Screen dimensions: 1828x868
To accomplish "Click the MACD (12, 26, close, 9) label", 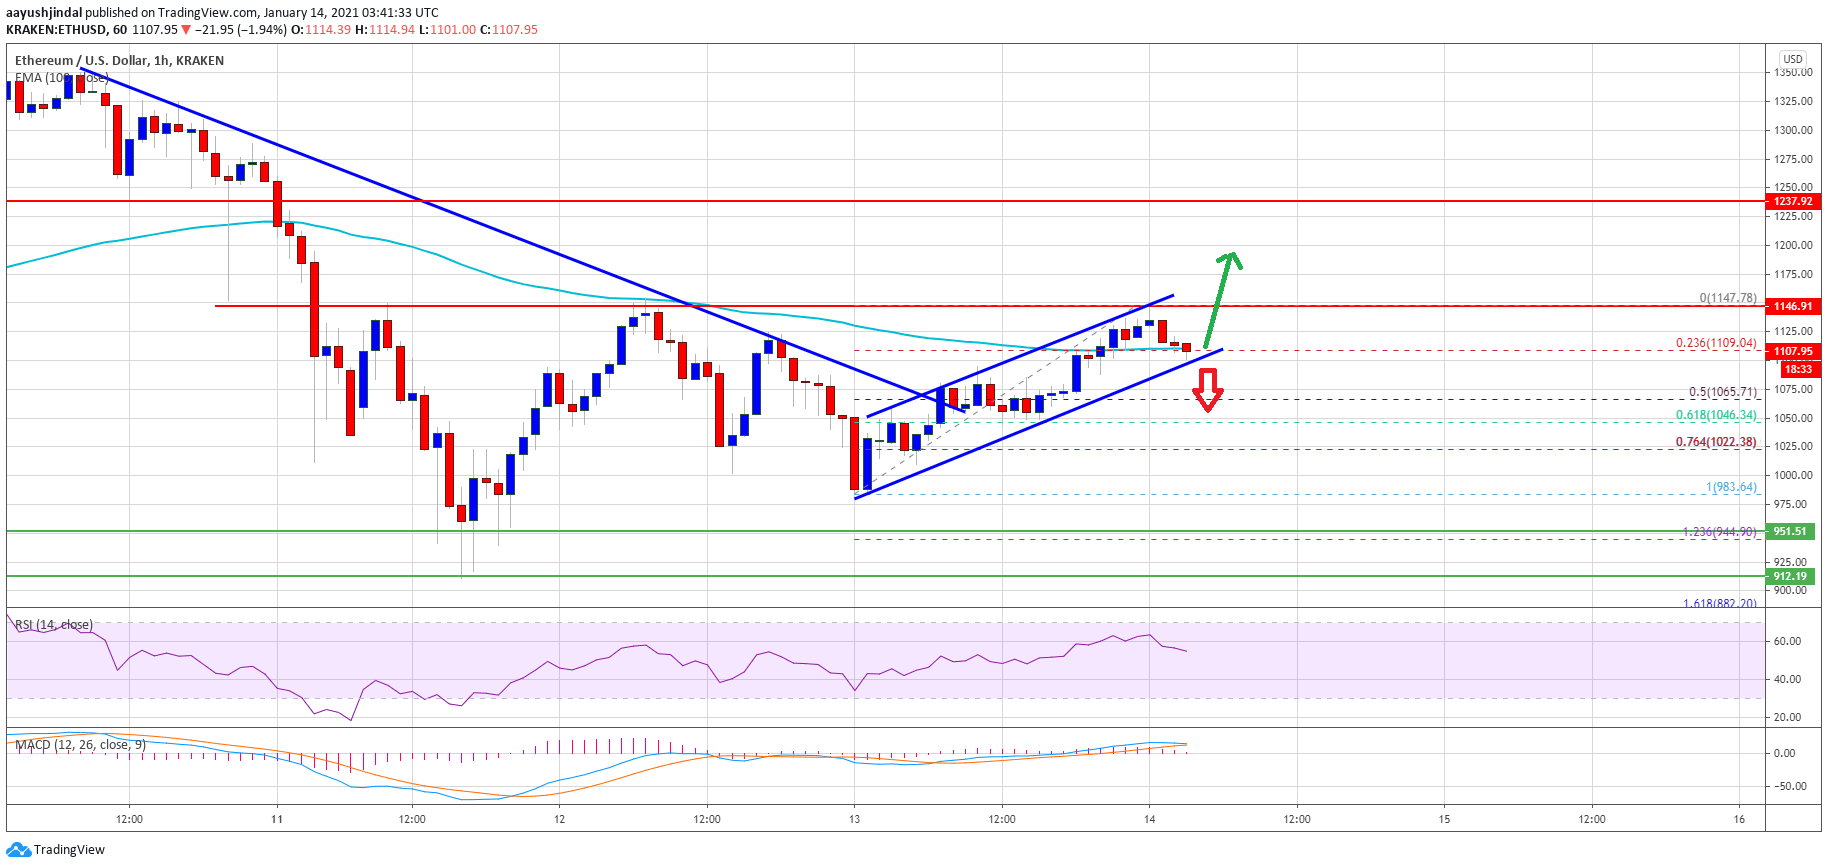I will 80,745.
